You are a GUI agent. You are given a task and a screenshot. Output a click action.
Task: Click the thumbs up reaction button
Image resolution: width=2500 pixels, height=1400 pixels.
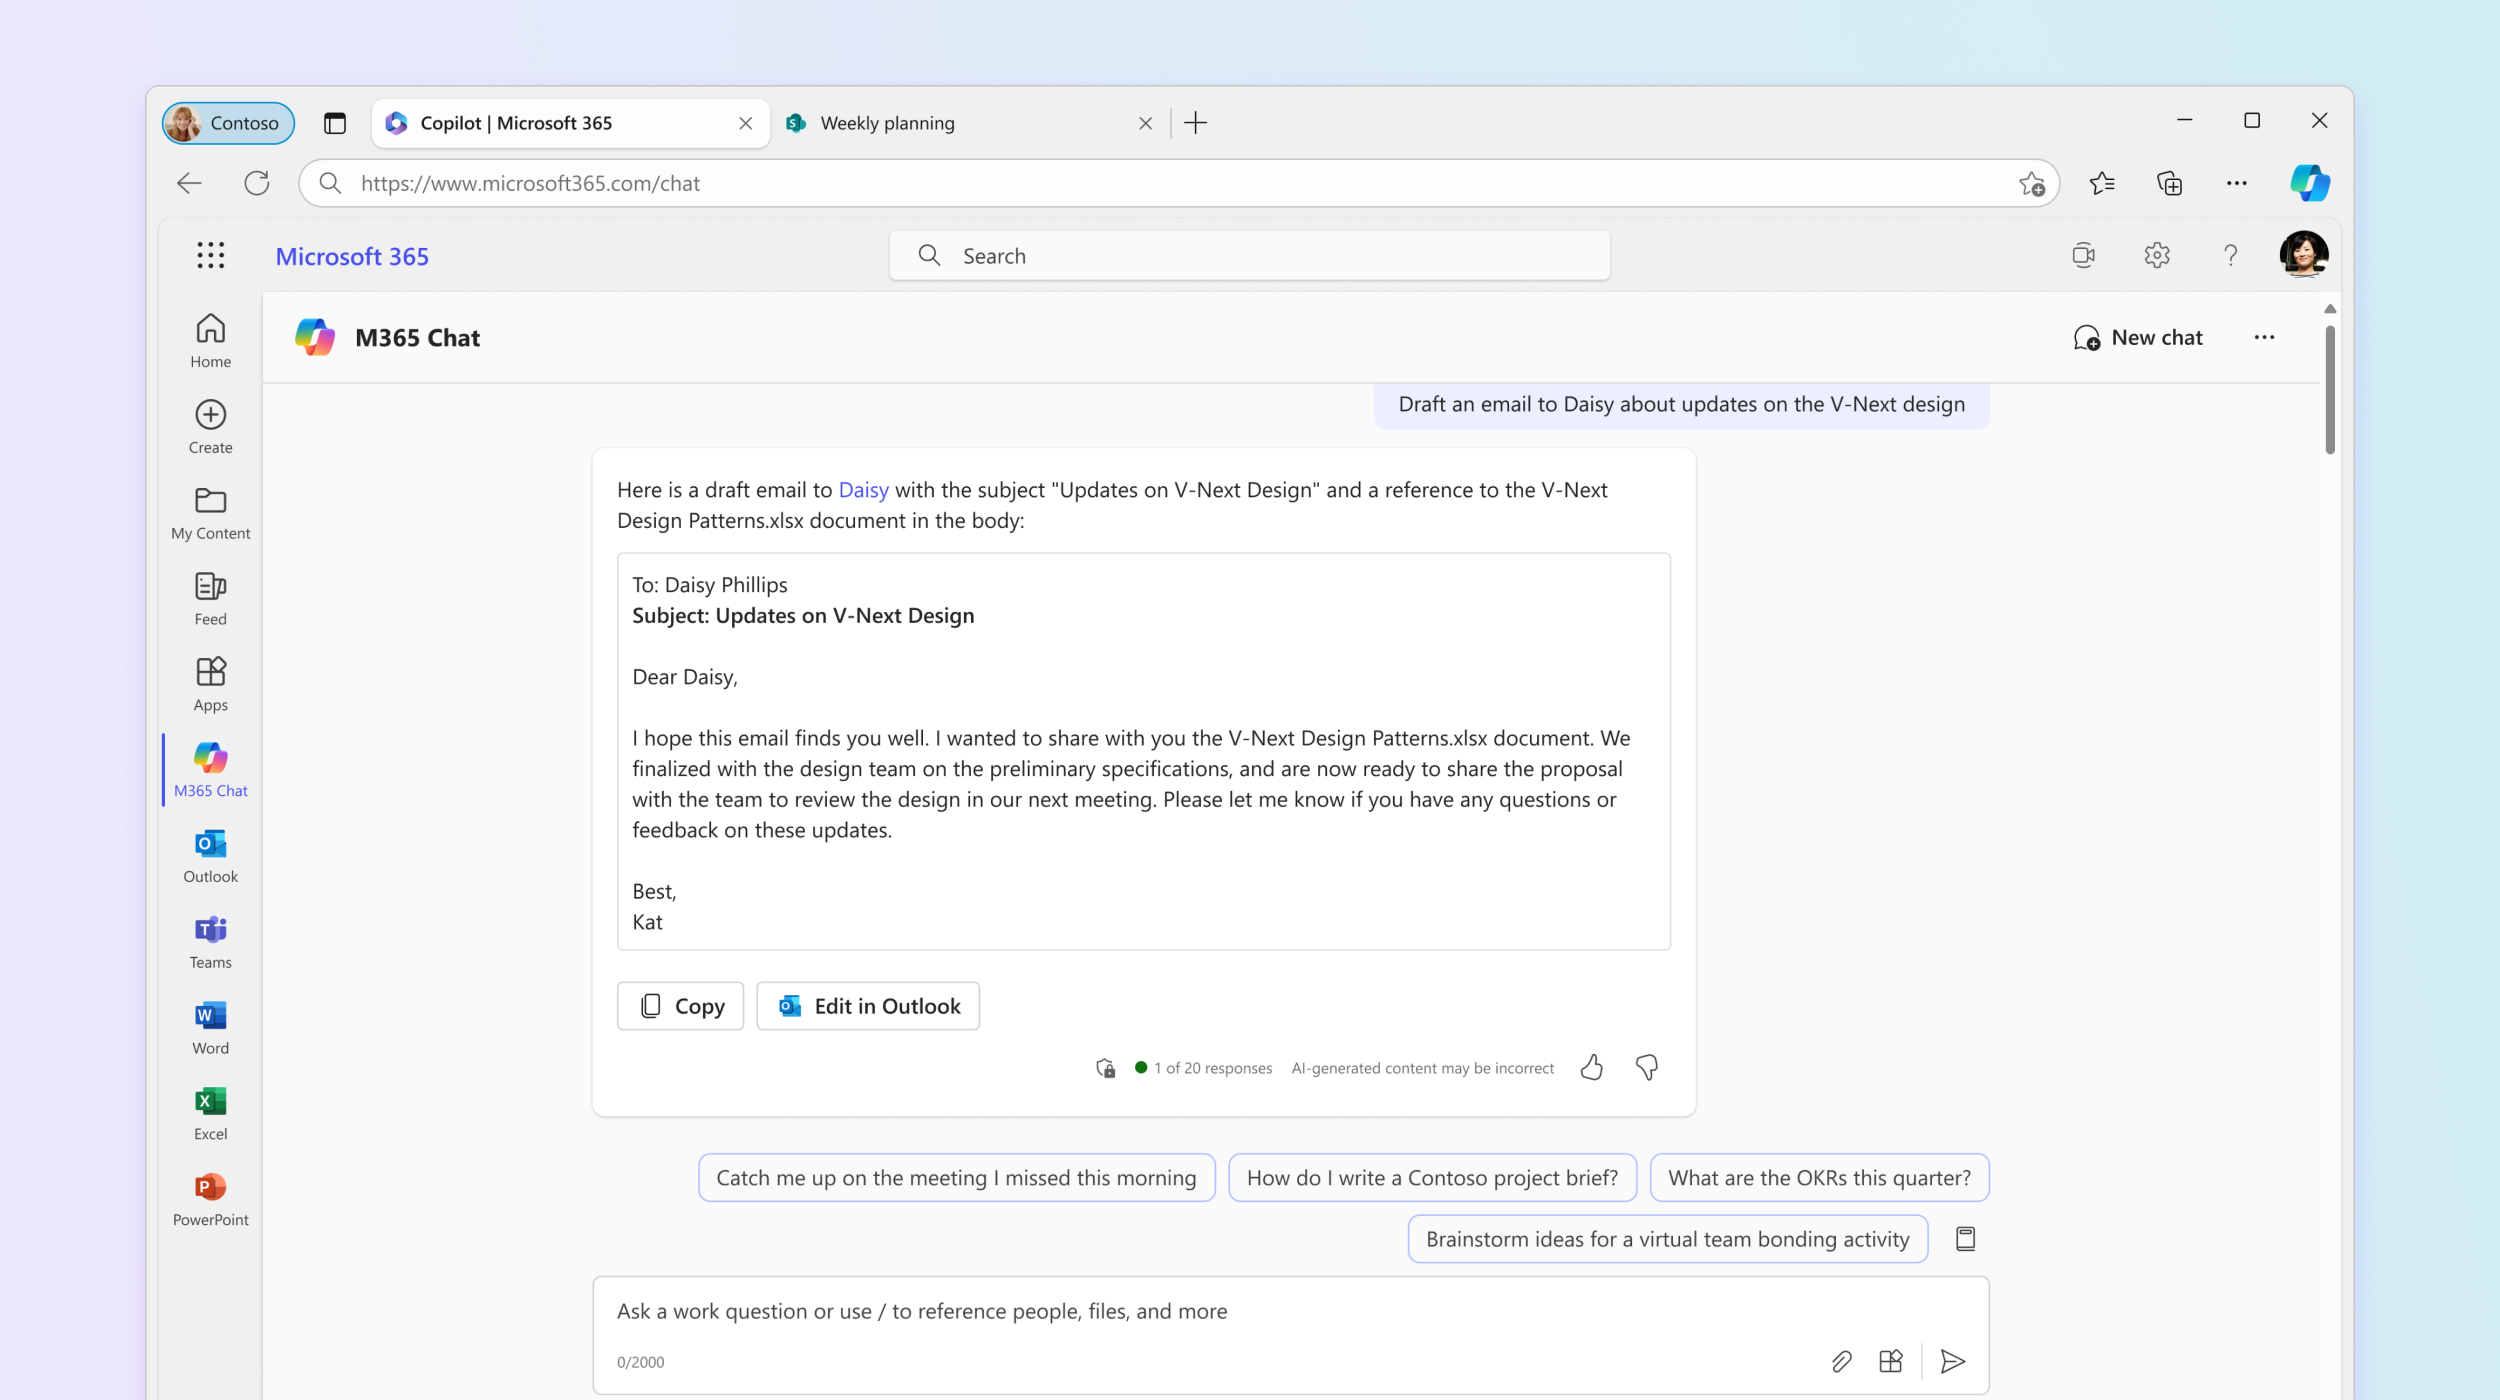click(1593, 1067)
